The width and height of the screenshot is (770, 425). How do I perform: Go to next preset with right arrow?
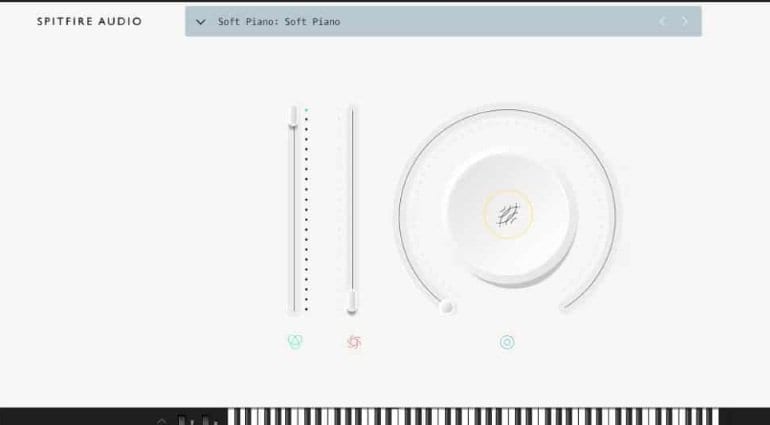[x=685, y=21]
